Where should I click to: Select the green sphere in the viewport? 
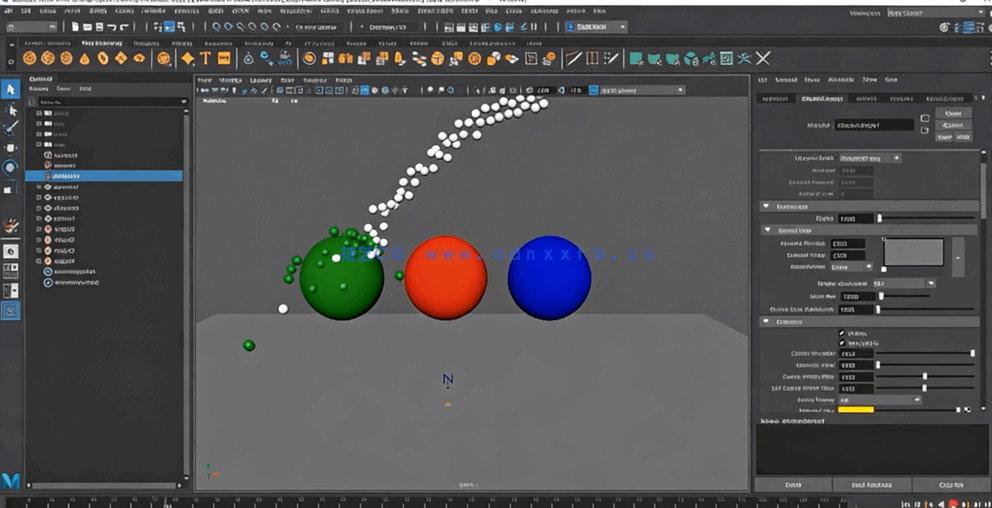point(342,277)
